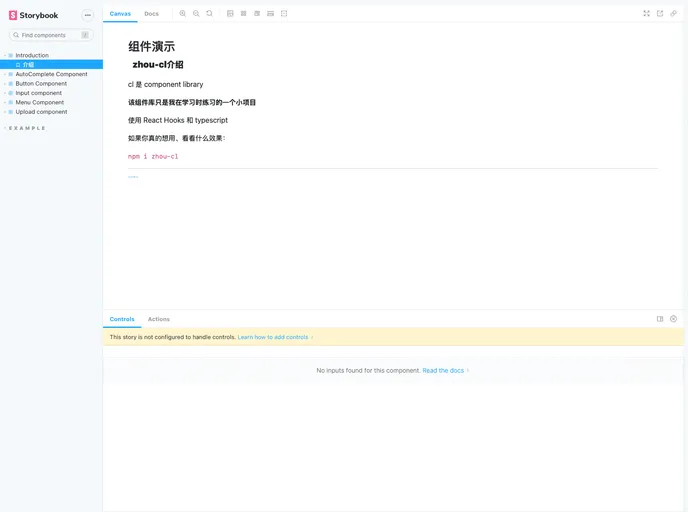Toggle the outline overlay tool
Screen dimensions: 688x512
pos(284,14)
